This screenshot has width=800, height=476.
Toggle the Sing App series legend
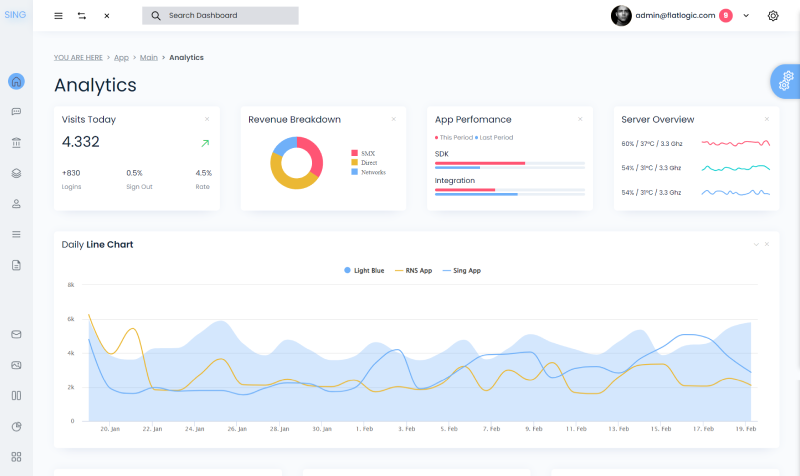click(x=462, y=270)
